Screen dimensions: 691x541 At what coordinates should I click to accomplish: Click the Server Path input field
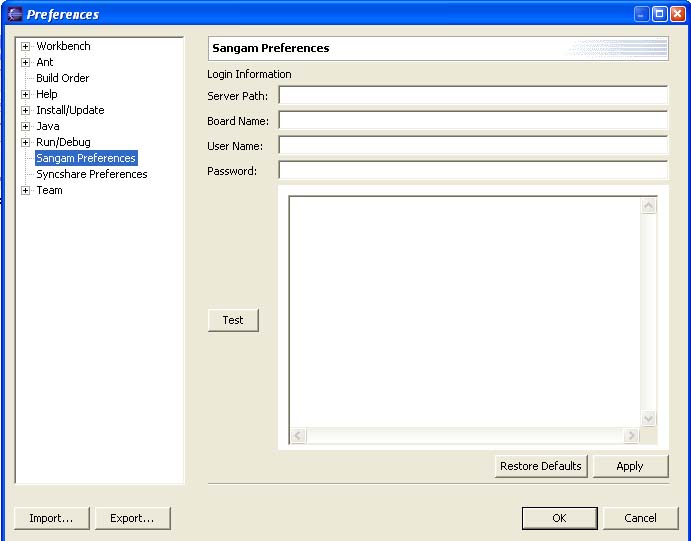pos(473,95)
